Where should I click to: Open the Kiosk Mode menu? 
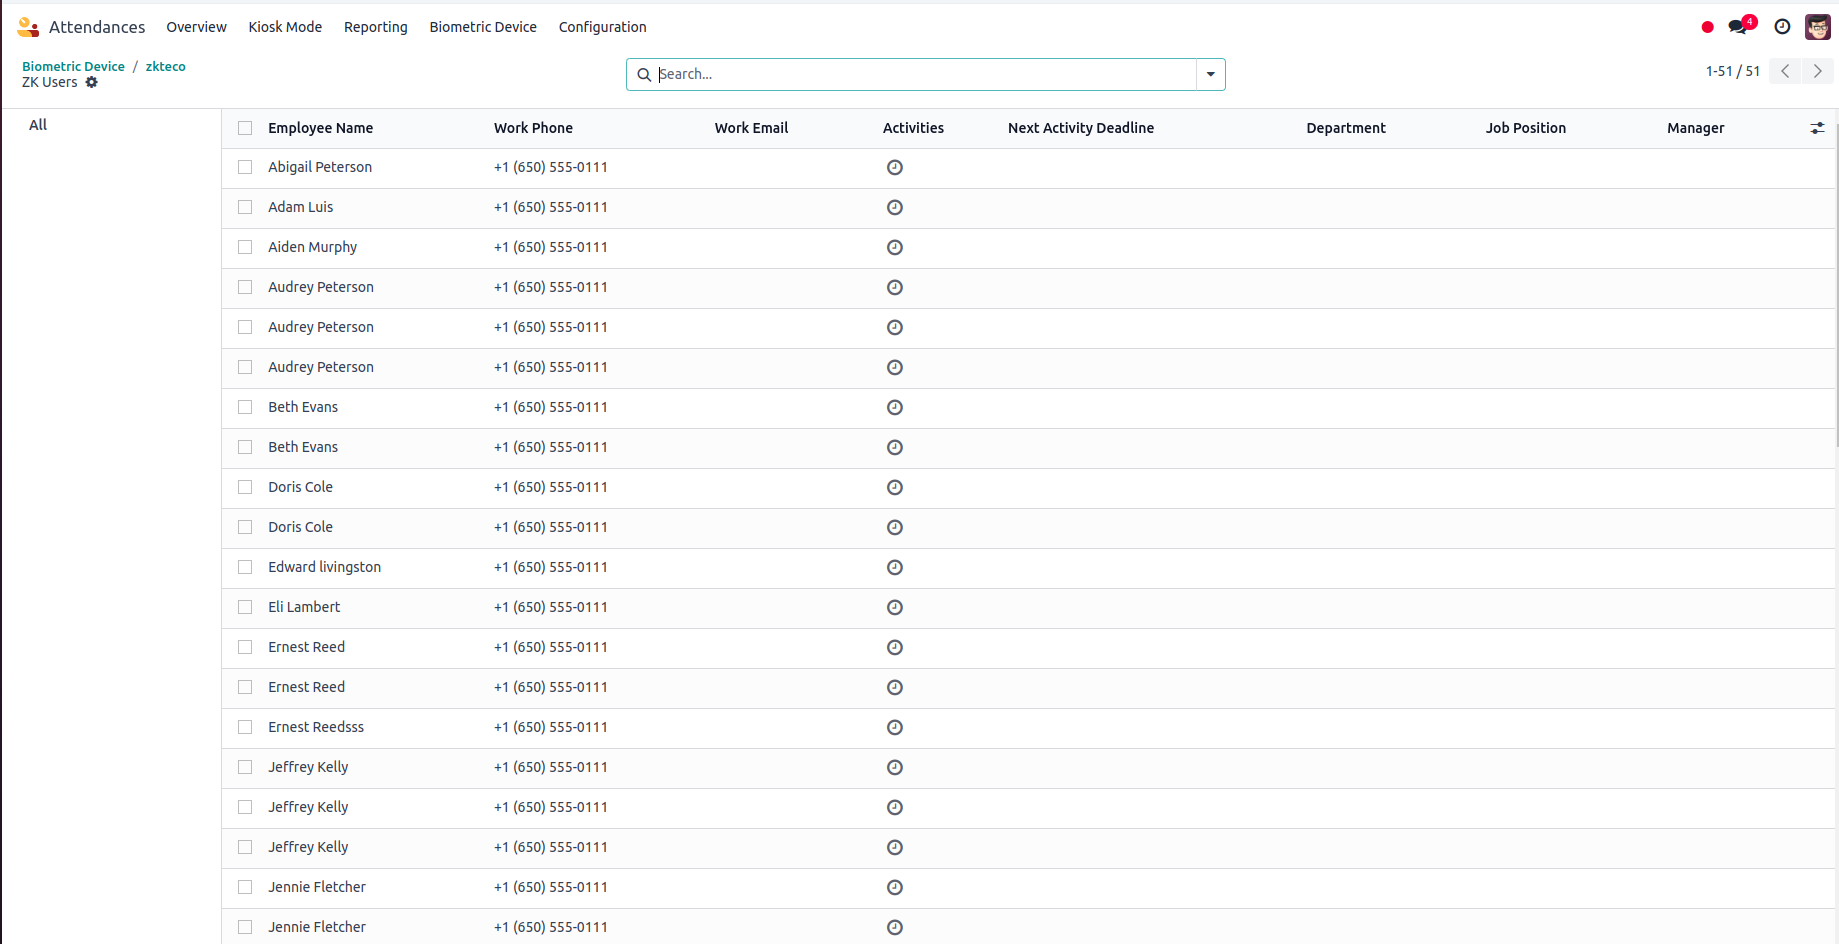pyautogui.click(x=285, y=27)
